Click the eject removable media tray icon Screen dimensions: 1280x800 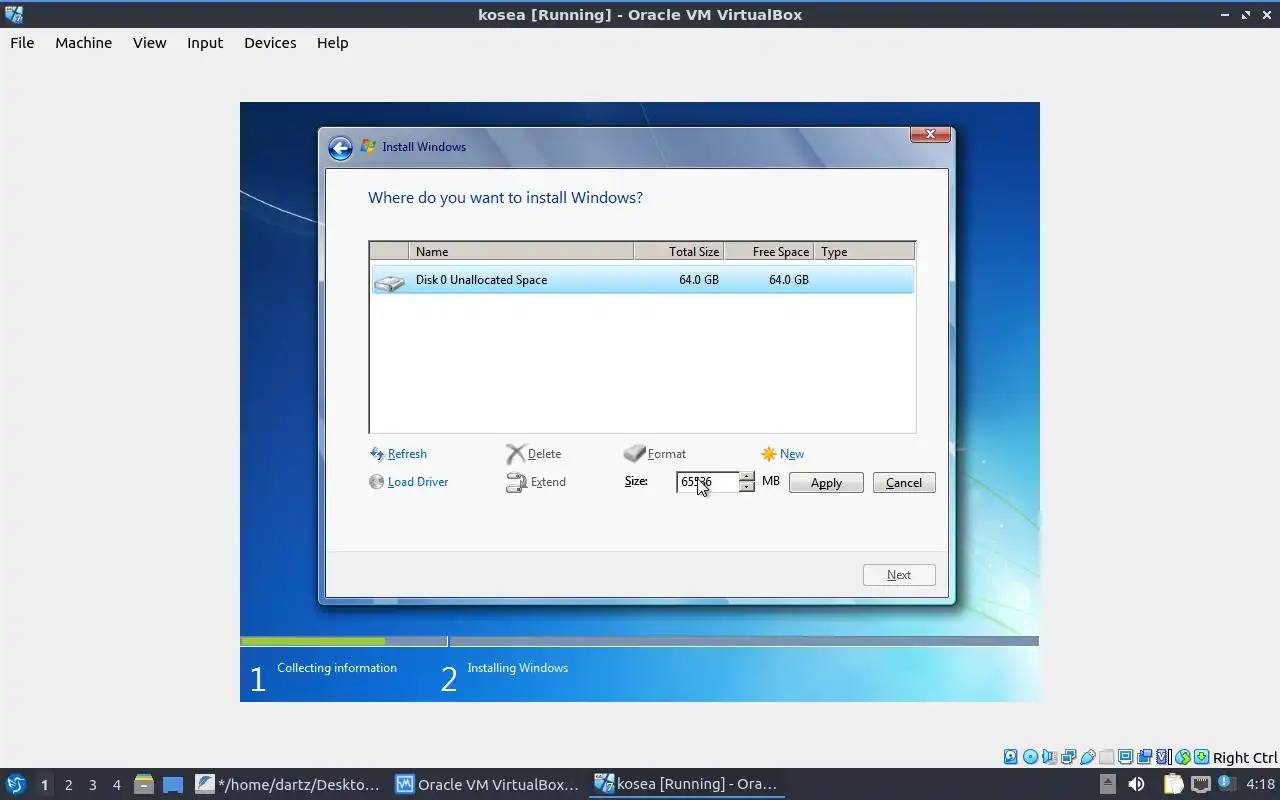coord(1107,784)
